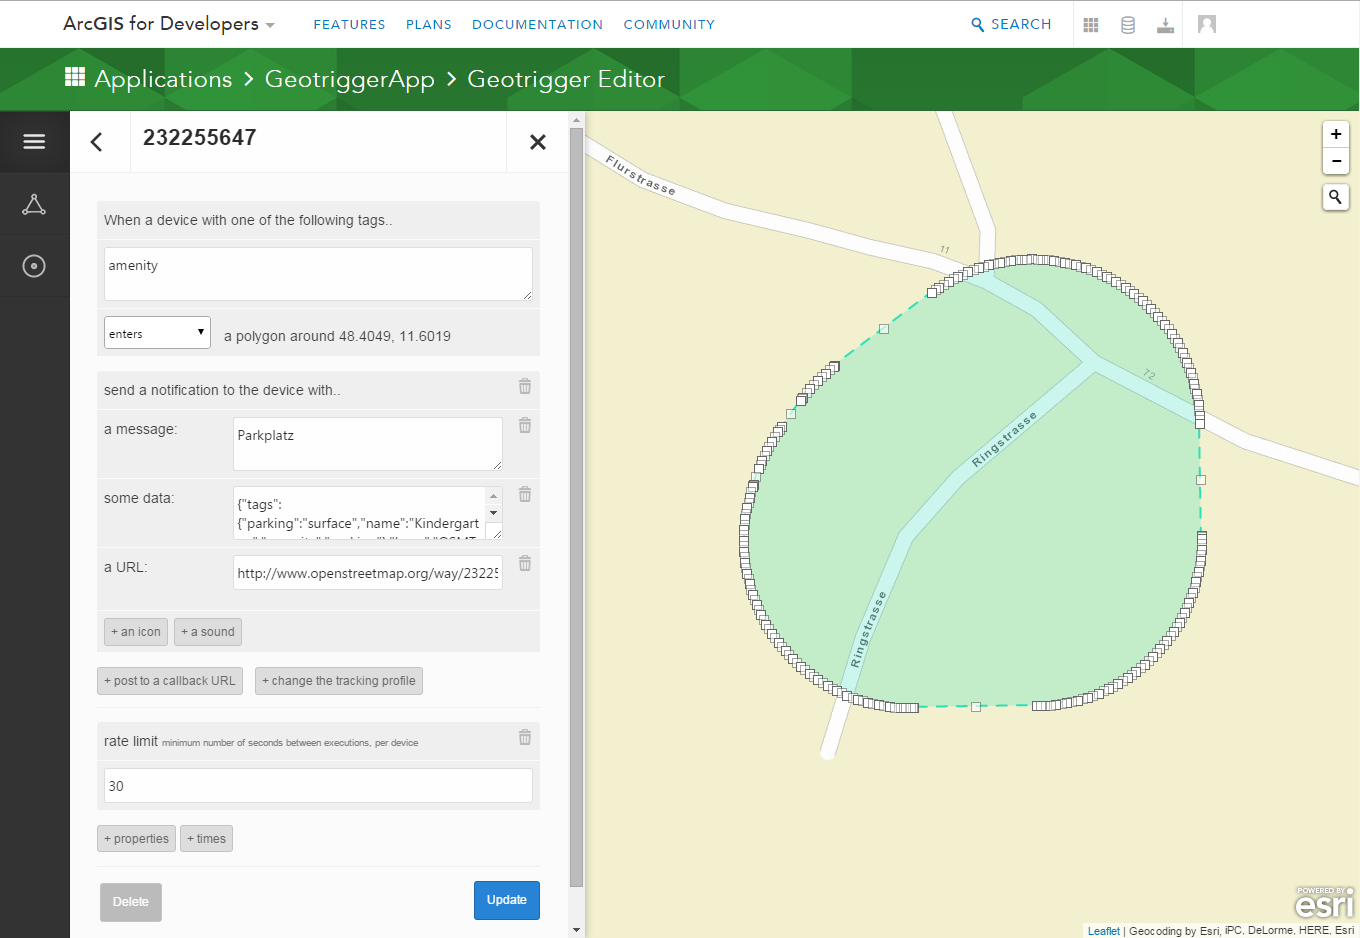The width and height of the screenshot is (1360, 938).
Task: Open the app grid icon in header
Action: pyautogui.click(x=1091, y=25)
